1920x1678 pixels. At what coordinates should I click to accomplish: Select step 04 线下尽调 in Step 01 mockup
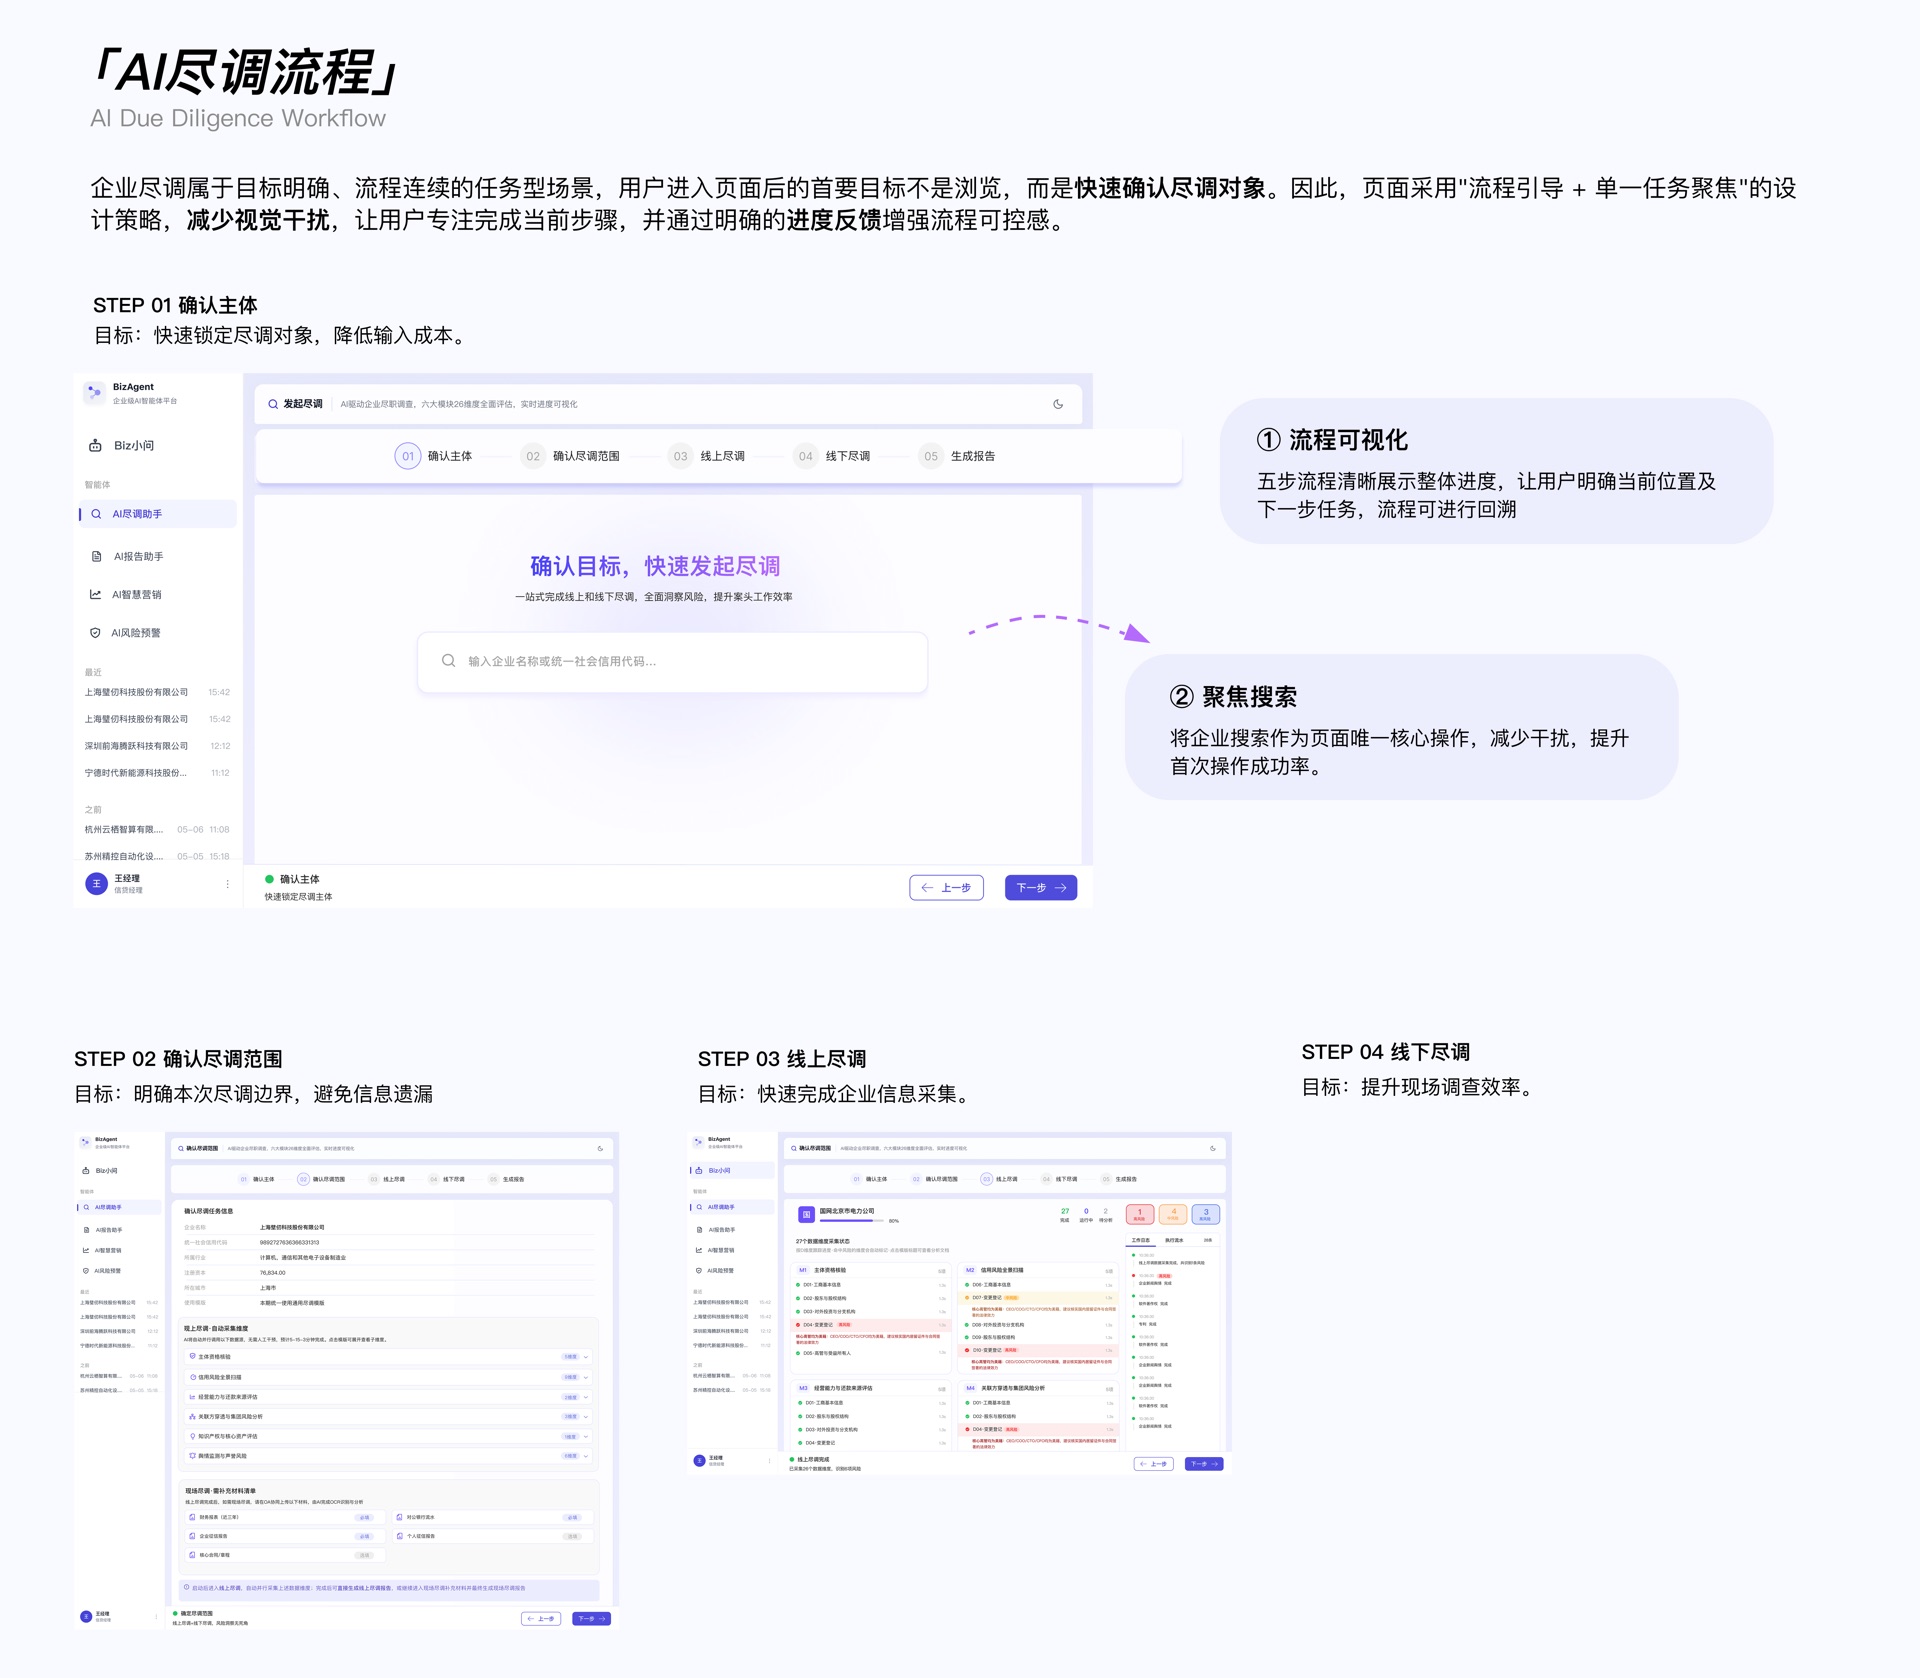pyautogui.click(x=831, y=456)
